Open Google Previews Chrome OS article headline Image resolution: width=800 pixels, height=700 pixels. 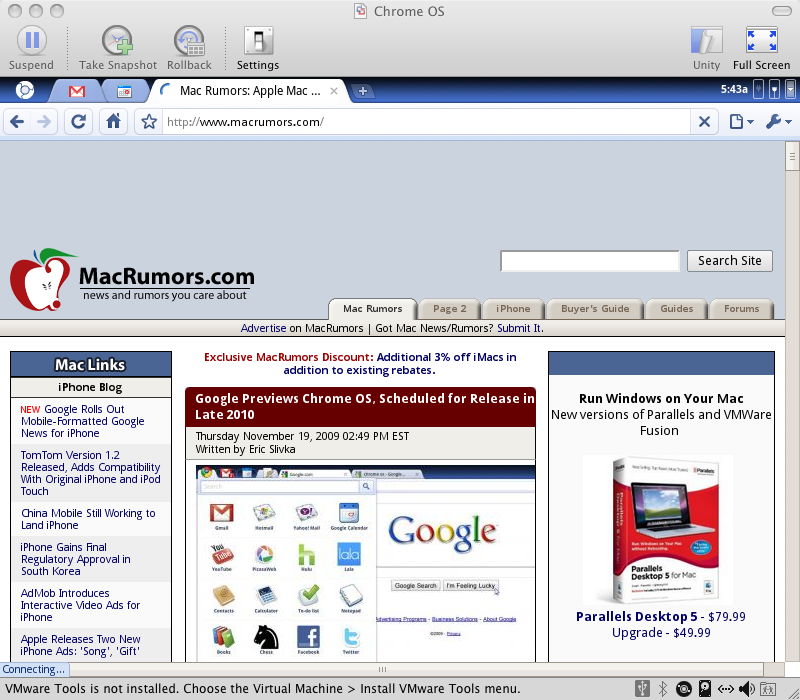(364, 406)
